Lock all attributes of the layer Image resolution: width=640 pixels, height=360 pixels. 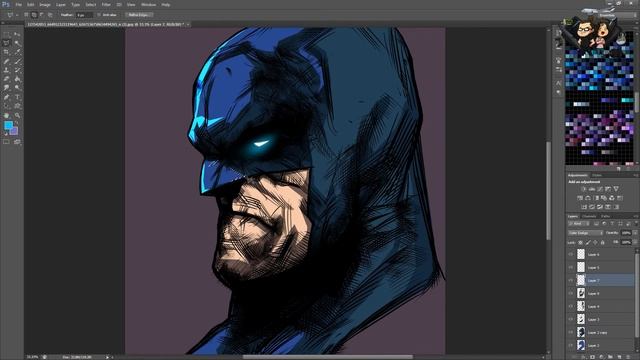coord(602,242)
